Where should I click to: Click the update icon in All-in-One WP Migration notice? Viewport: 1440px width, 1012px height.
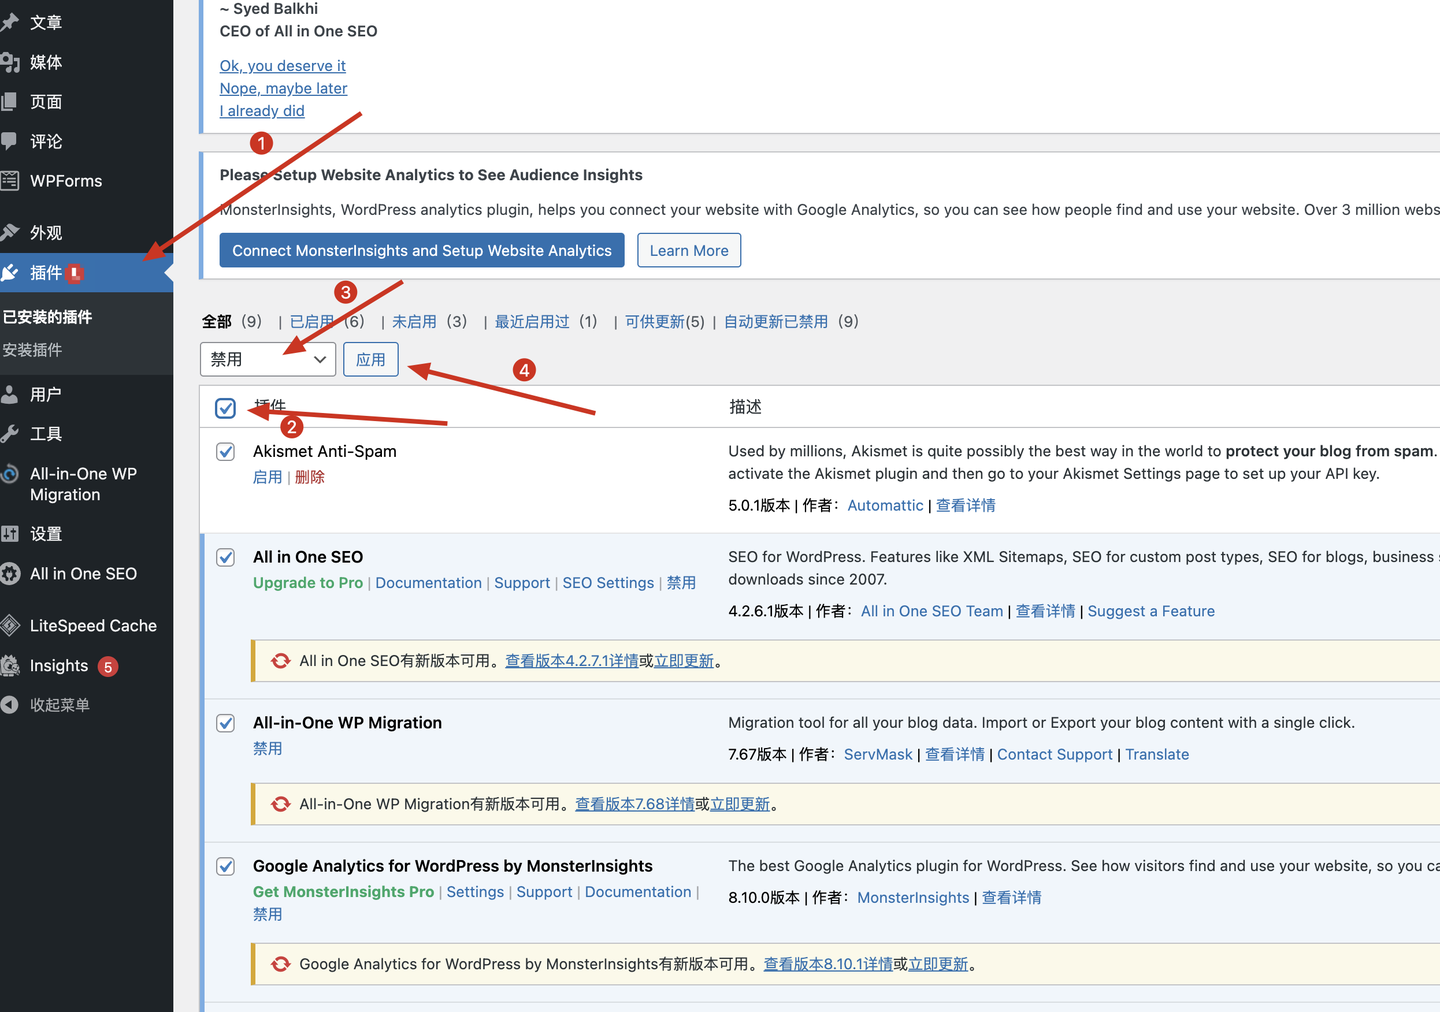pos(281,804)
